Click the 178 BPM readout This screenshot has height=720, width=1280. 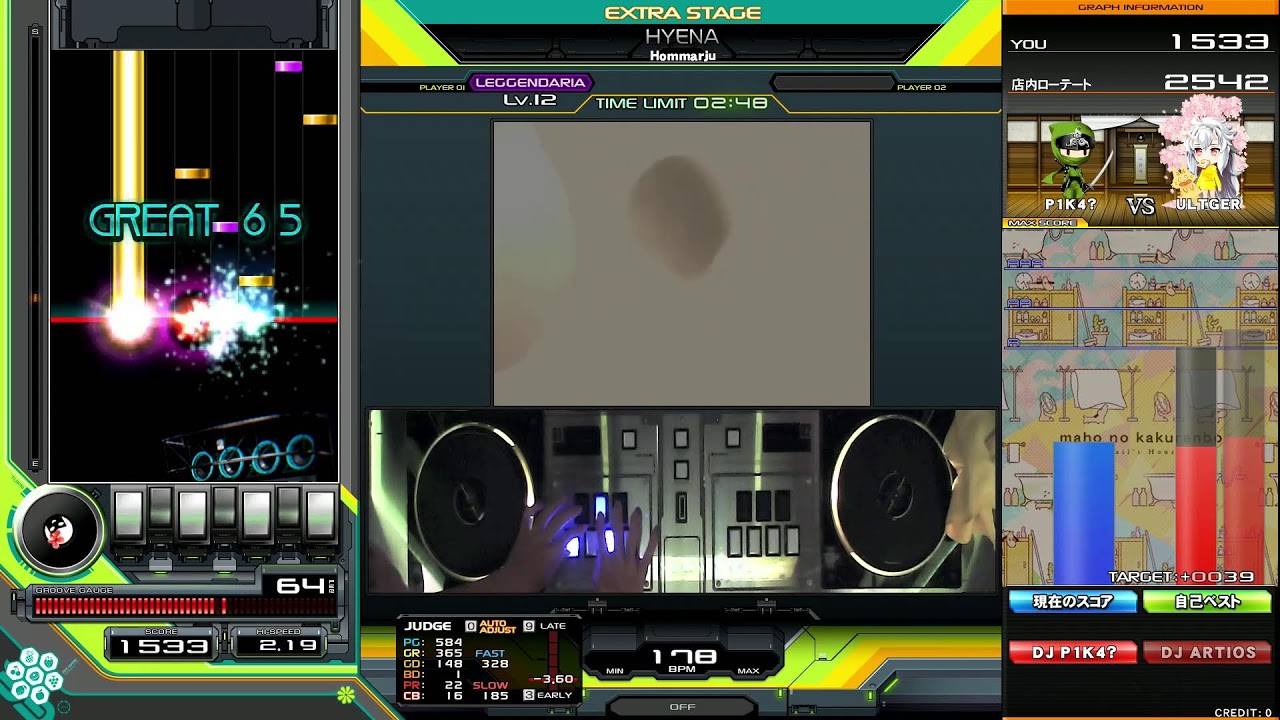coord(684,657)
